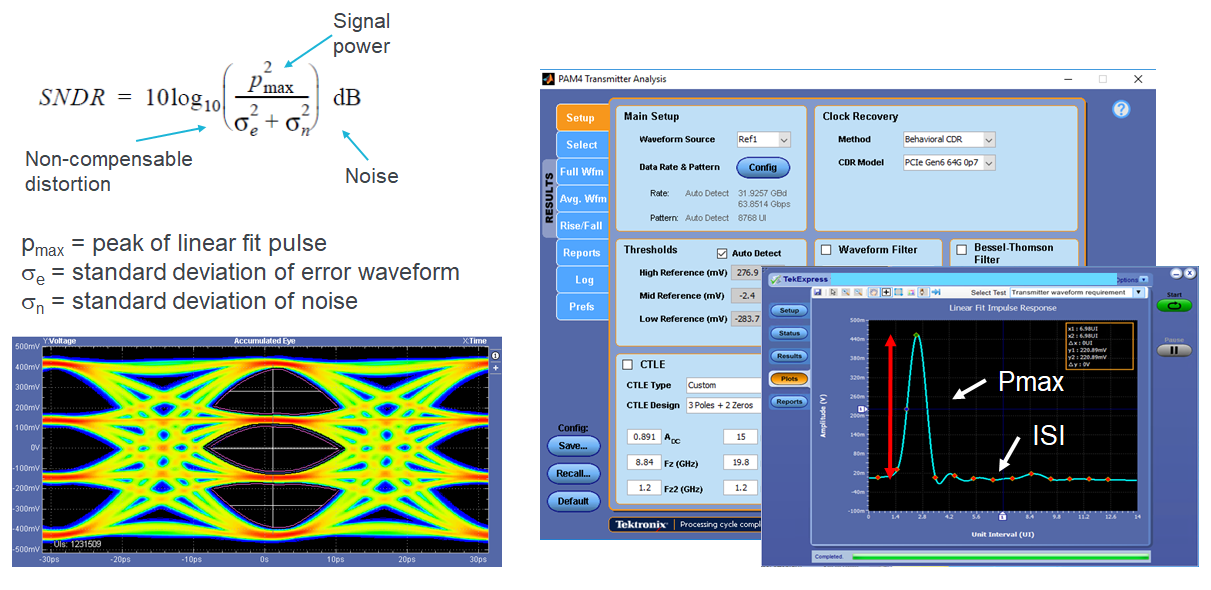Click the crosshair plus tool in plot toolbar
This screenshot has width=1211, height=590.
click(887, 292)
